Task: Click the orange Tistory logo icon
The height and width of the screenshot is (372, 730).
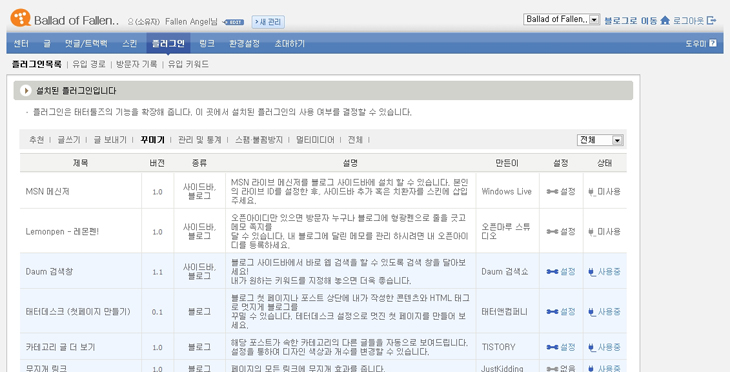Action: (20, 18)
